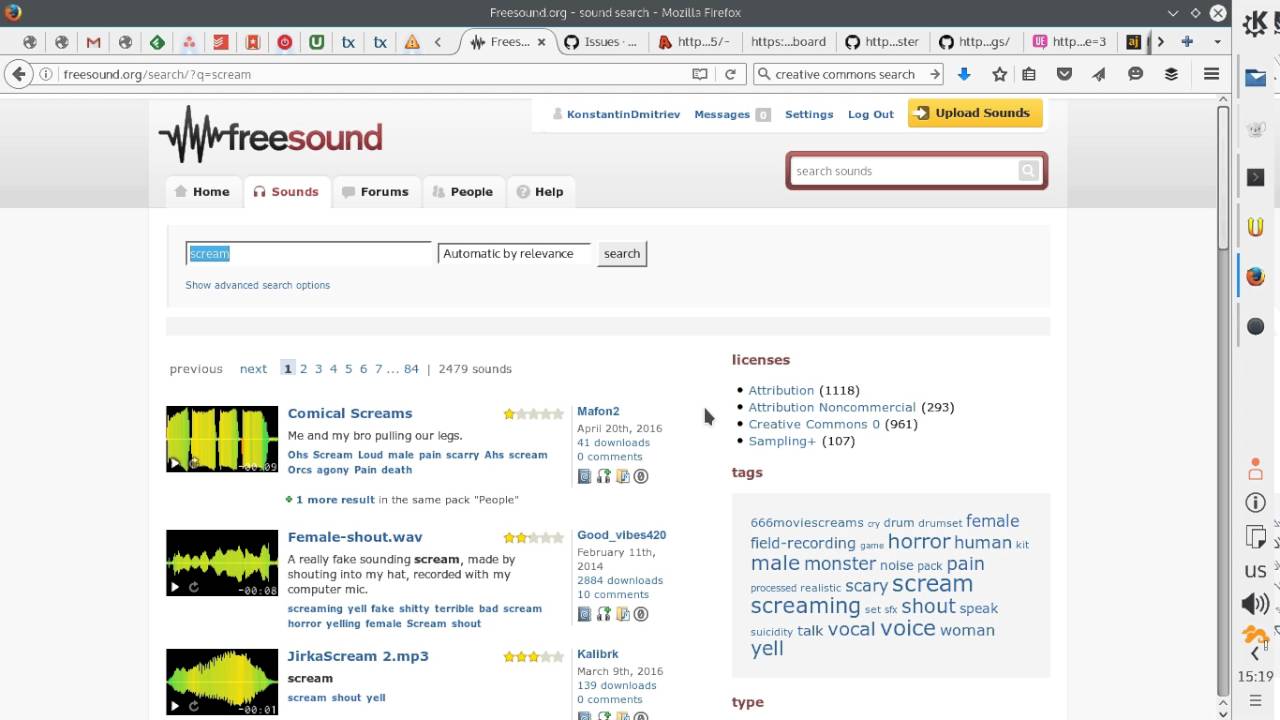1280x720 pixels.
Task: Show site information for freesound.org
Action: tap(46, 74)
